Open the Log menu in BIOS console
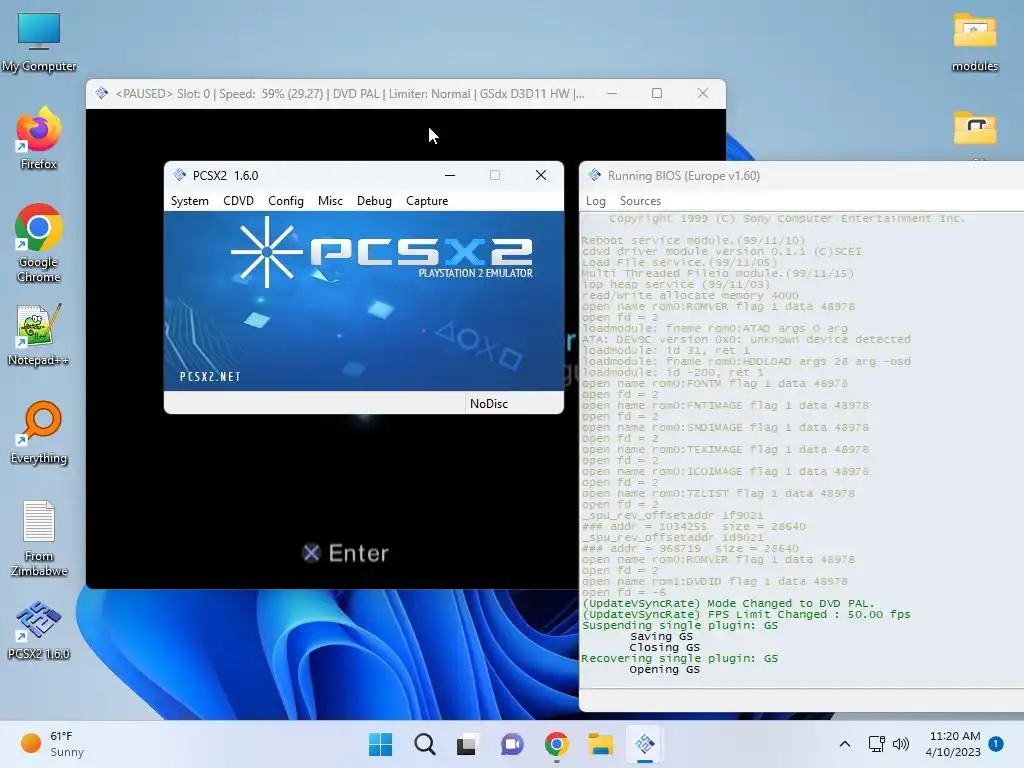 [596, 201]
